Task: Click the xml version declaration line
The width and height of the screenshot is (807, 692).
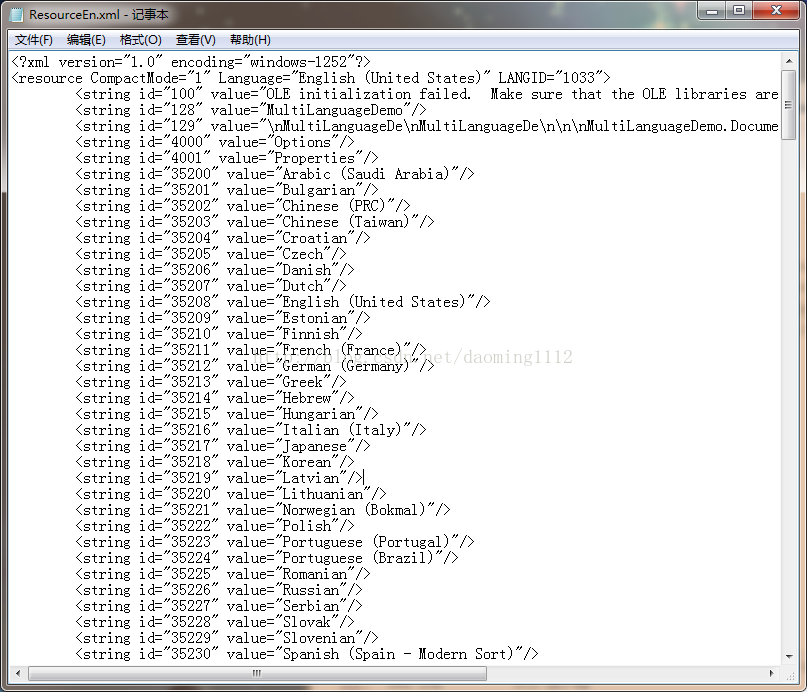Action: click(191, 62)
